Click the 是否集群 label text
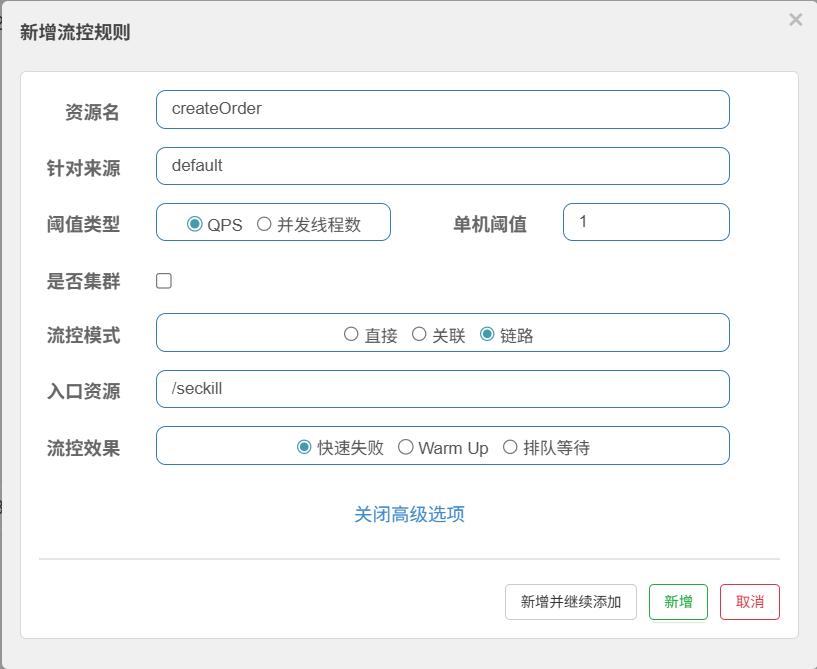This screenshot has width=817, height=669. [83, 282]
